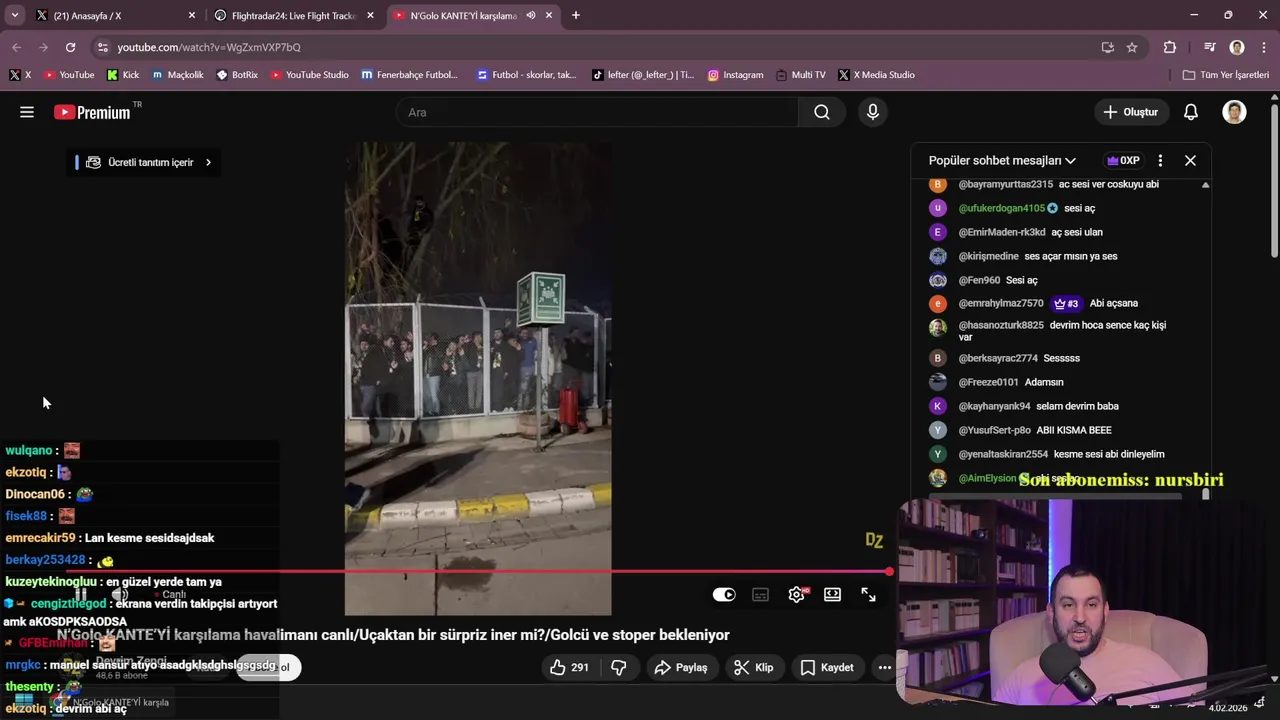This screenshot has width=1280, height=720.
Task: Mute the YouTube tab audio icon
Action: (x=531, y=15)
